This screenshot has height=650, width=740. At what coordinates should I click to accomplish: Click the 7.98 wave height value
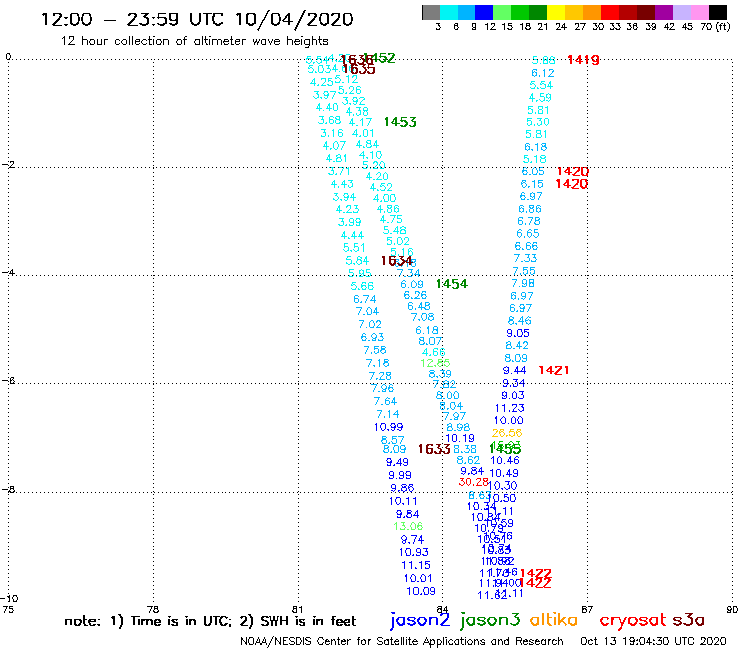[523, 283]
